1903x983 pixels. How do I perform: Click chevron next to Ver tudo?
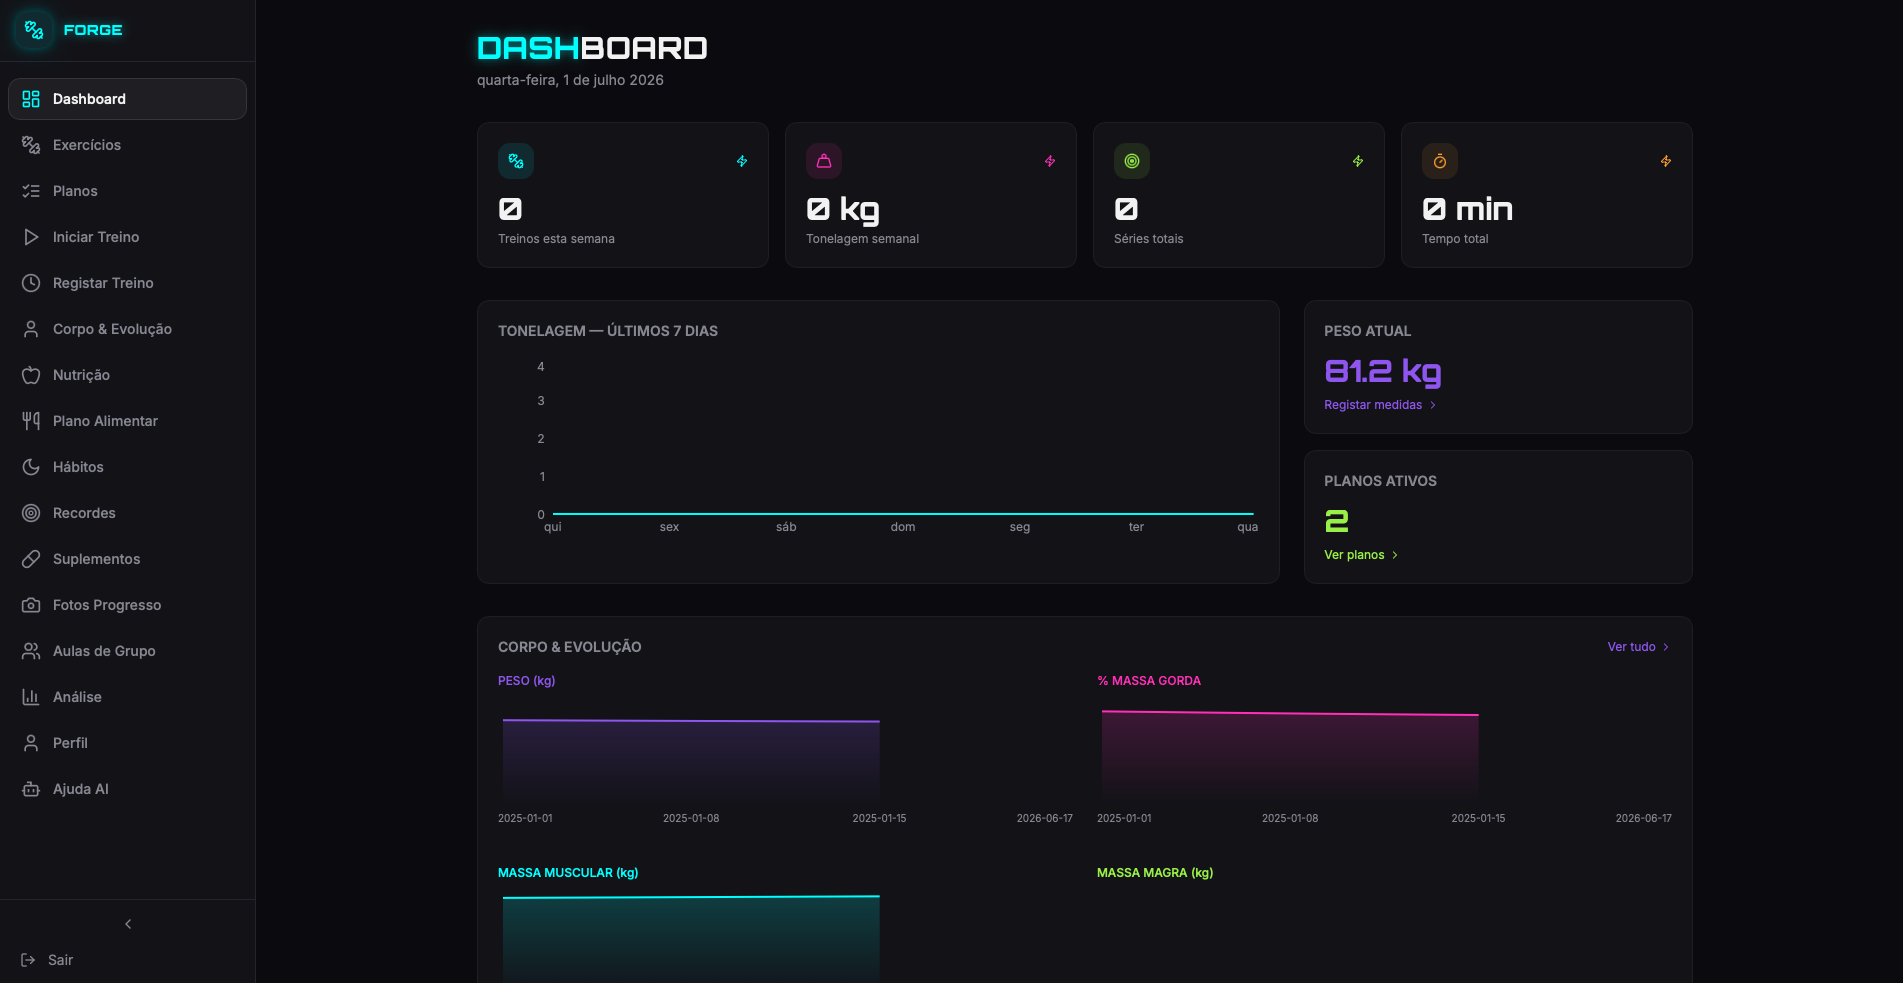pyautogui.click(x=1666, y=647)
